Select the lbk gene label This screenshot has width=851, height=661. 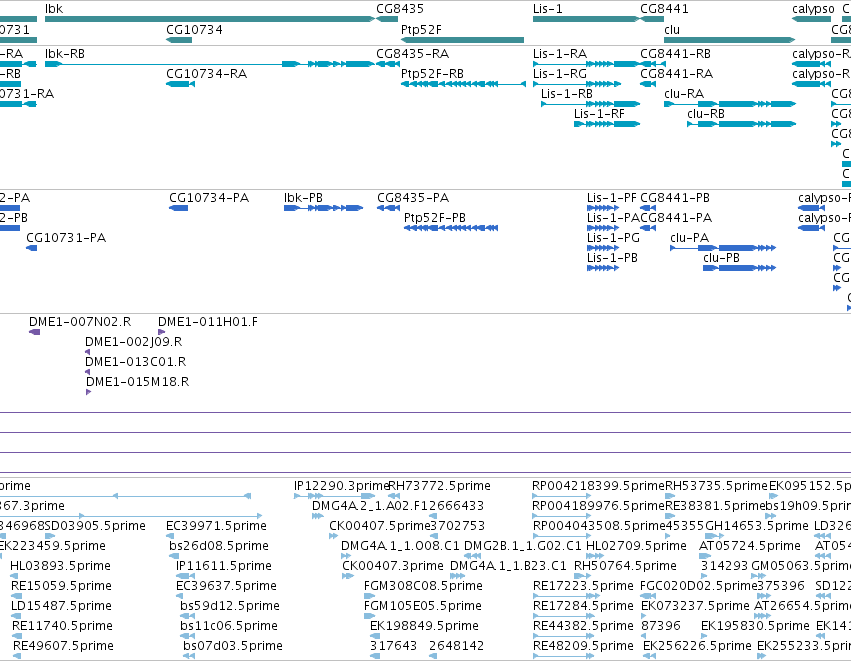pos(54,9)
